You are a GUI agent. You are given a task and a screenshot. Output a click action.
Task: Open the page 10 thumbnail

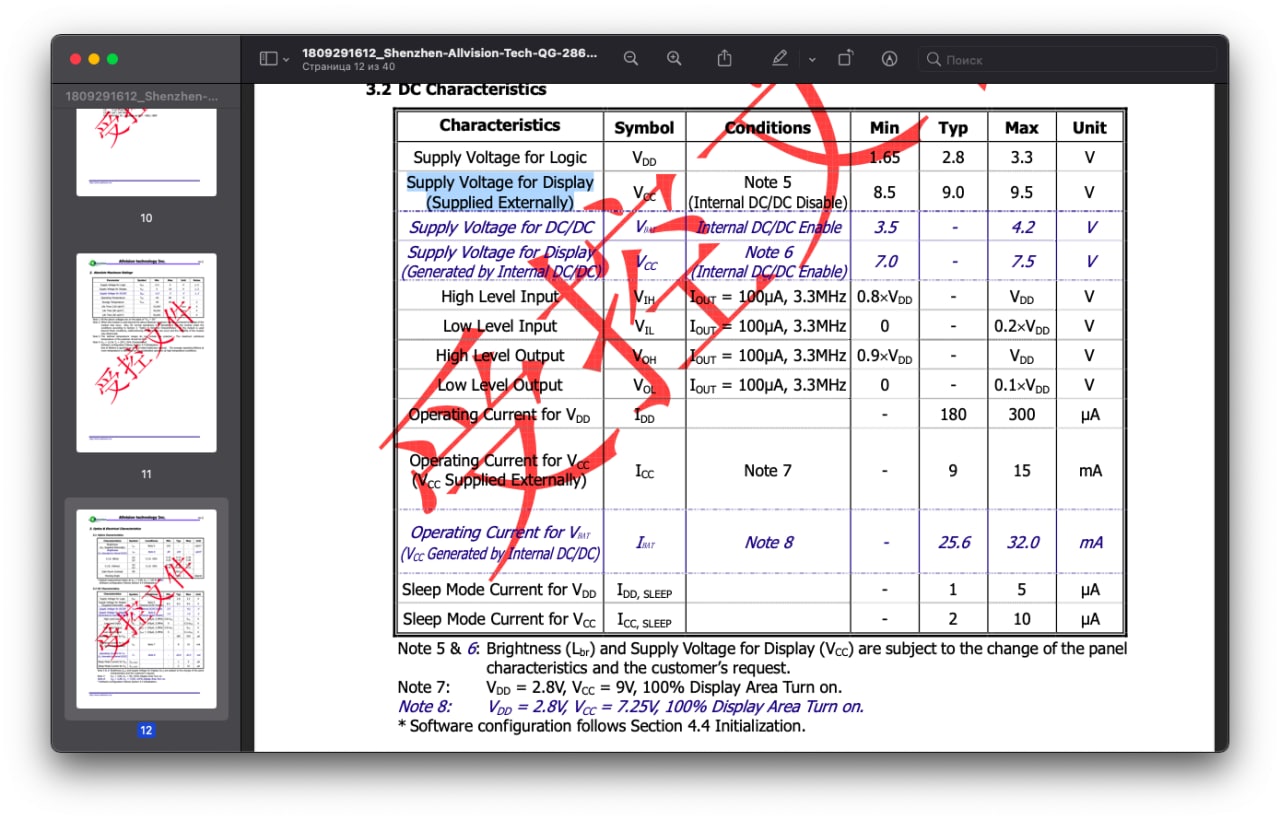click(146, 155)
